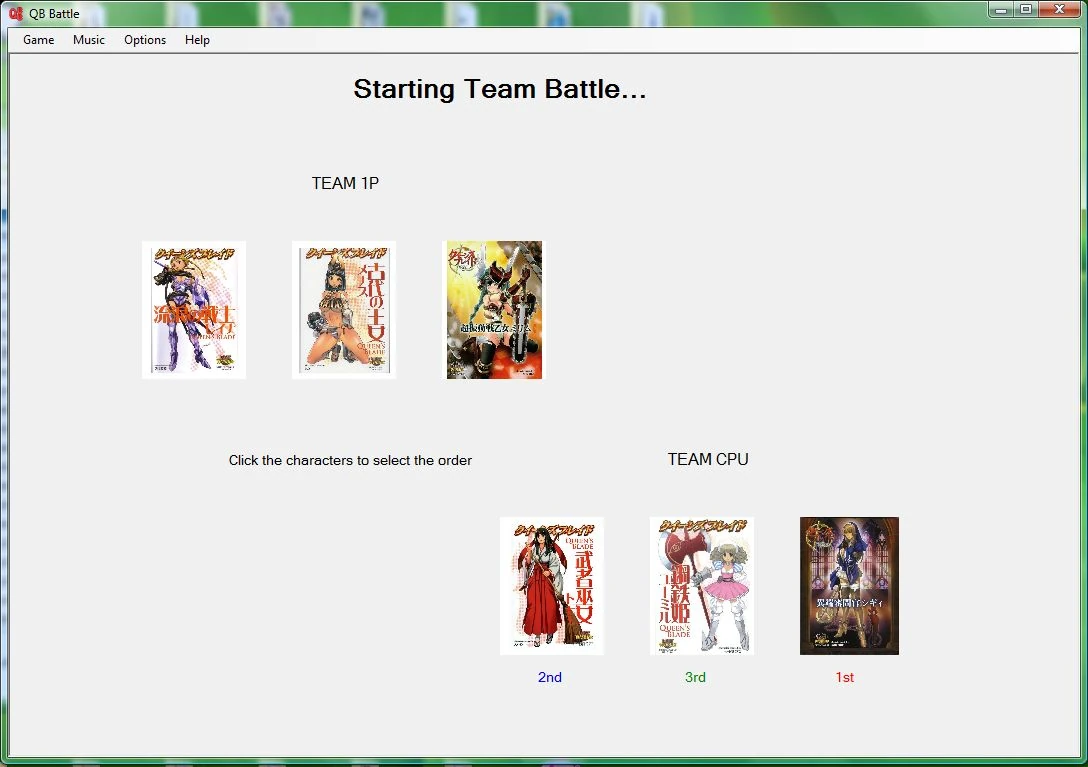The width and height of the screenshot is (1088, 767).
Task: Open the Options menu
Action: pyautogui.click(x=145, y=40)
